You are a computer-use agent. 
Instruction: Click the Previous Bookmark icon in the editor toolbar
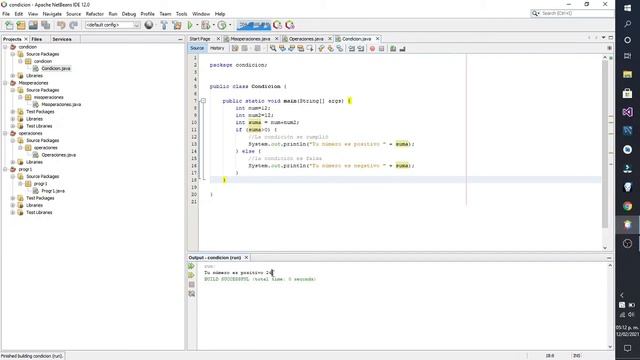(x=321, y=49)
